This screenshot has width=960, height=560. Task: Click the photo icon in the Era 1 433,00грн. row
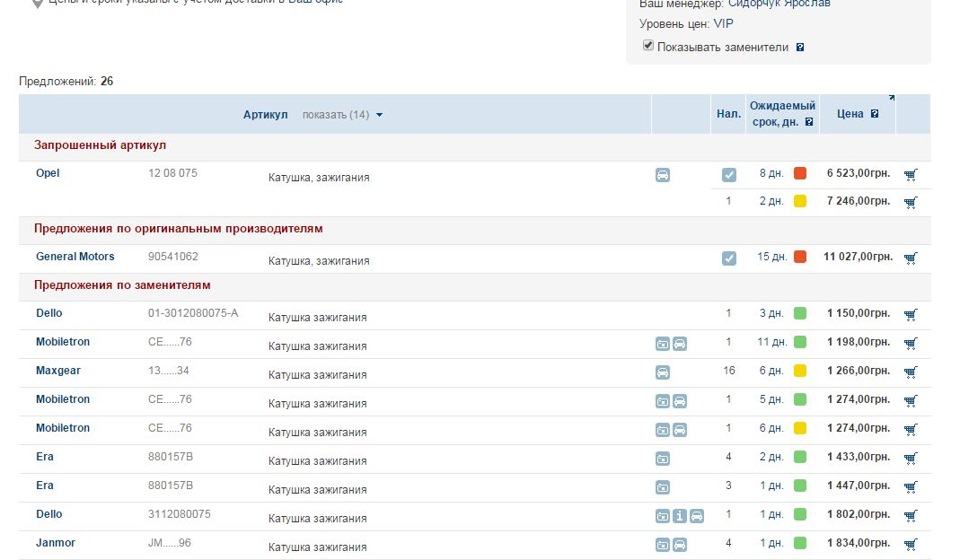coord(662,458)
